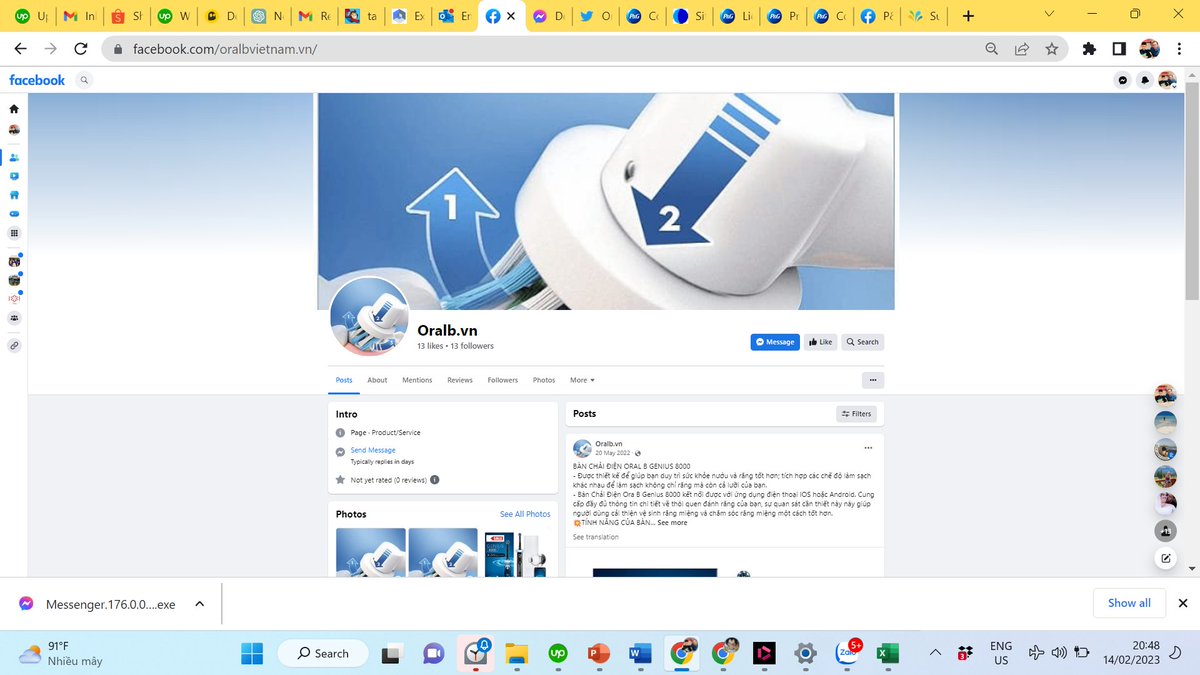Viewport: 1200px width, 675px height.
Task: Click taskbar Search box
Action: 322,653
